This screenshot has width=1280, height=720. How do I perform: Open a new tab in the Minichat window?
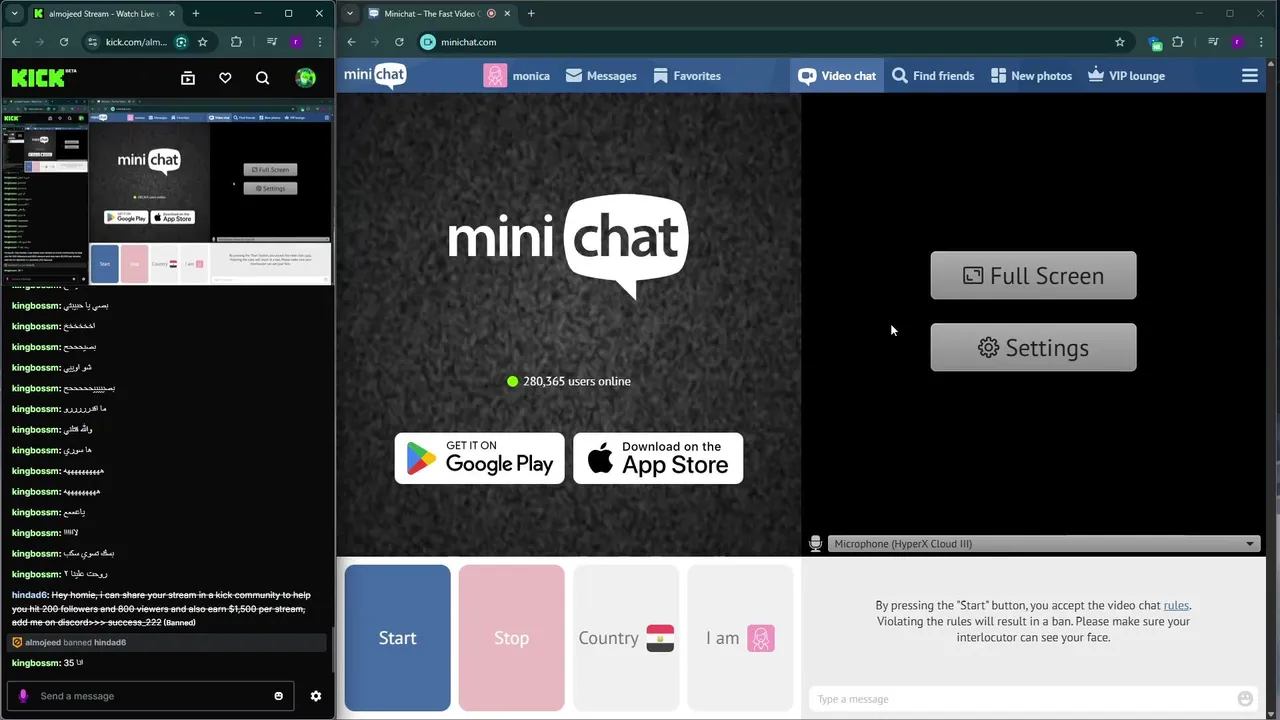point(530,14)
